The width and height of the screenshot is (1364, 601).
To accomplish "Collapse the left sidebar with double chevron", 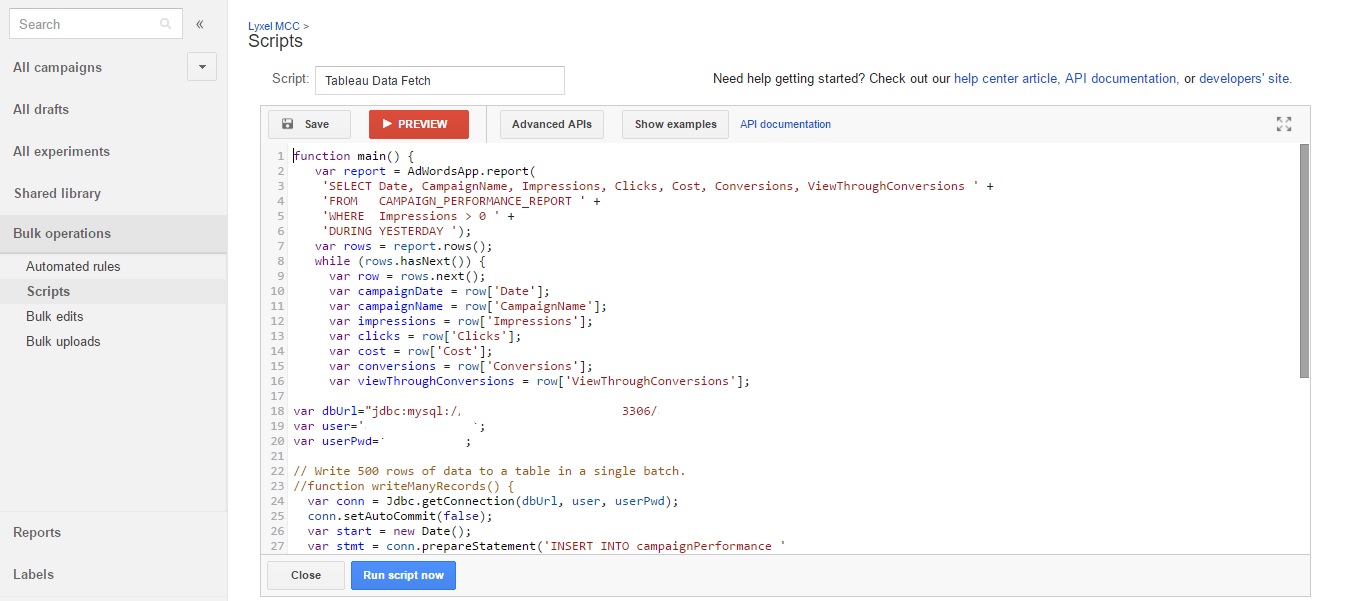I will pyautogui.click(x=200, y=24).
